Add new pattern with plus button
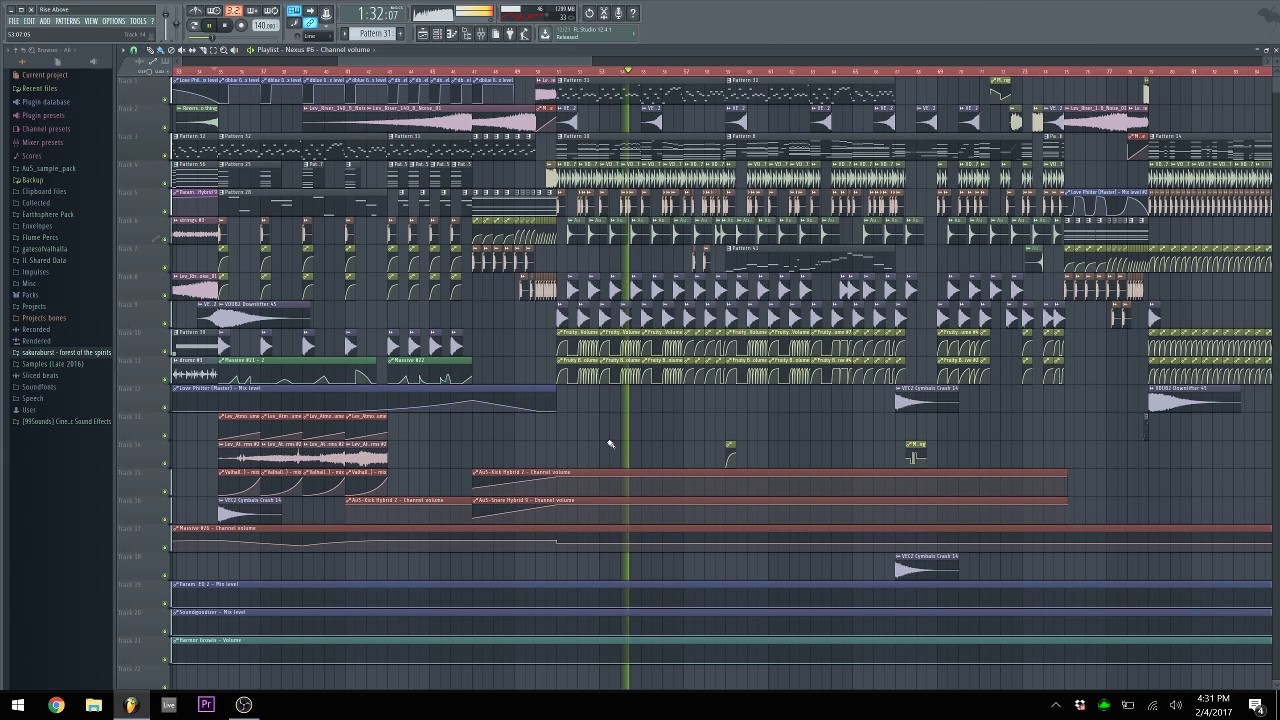 (x=400, y=34)
